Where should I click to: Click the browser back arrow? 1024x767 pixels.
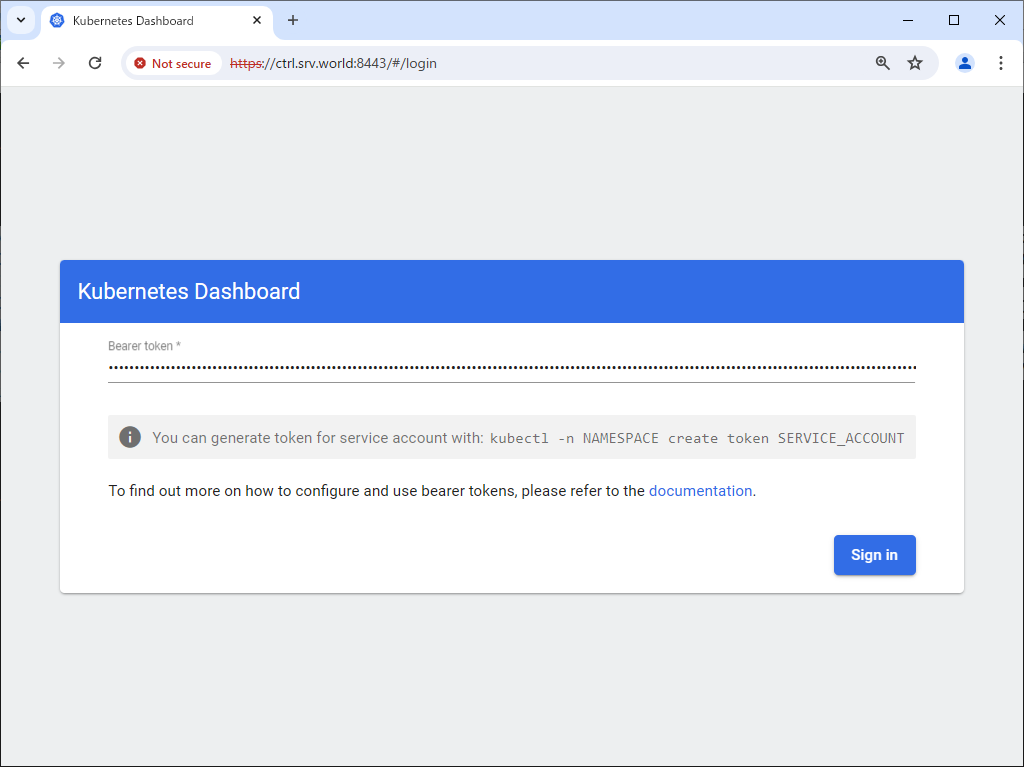coord(24,63)
